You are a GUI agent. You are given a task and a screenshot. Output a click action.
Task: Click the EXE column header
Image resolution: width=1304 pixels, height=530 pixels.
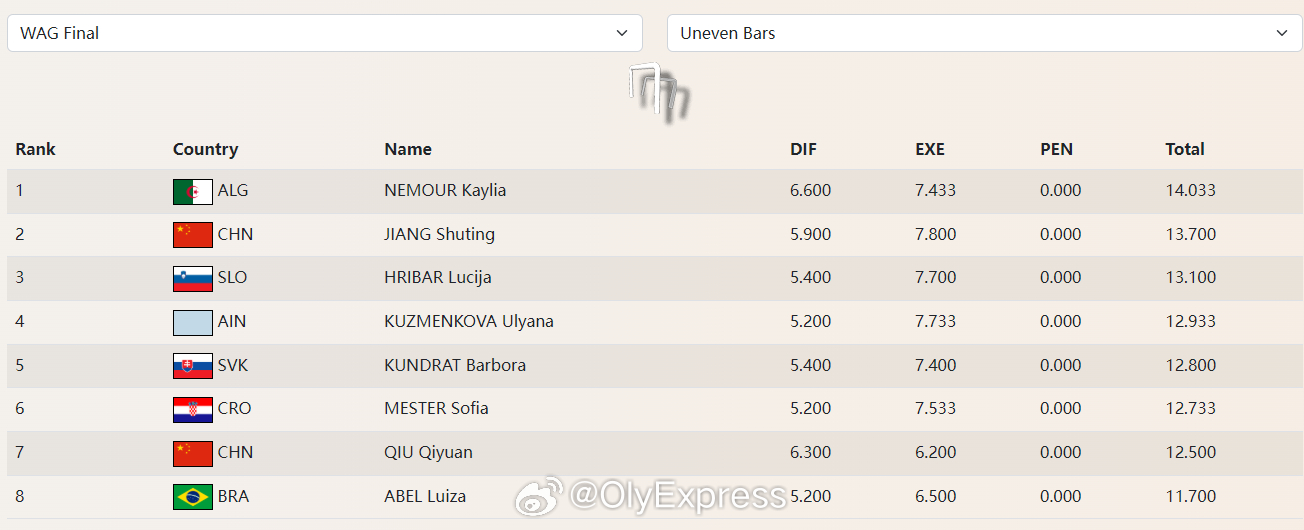click(930, 149)
